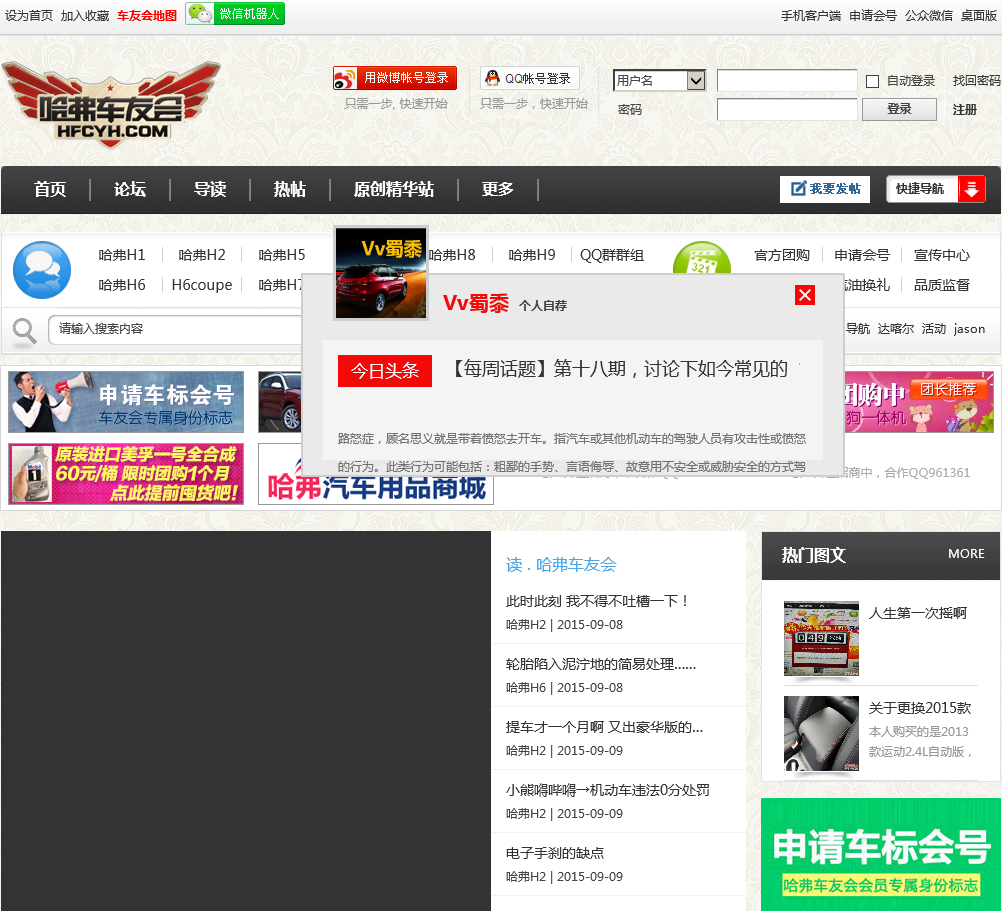Open the 哈弗H5 forum link
1002x911 pixels.
(281, 255)
